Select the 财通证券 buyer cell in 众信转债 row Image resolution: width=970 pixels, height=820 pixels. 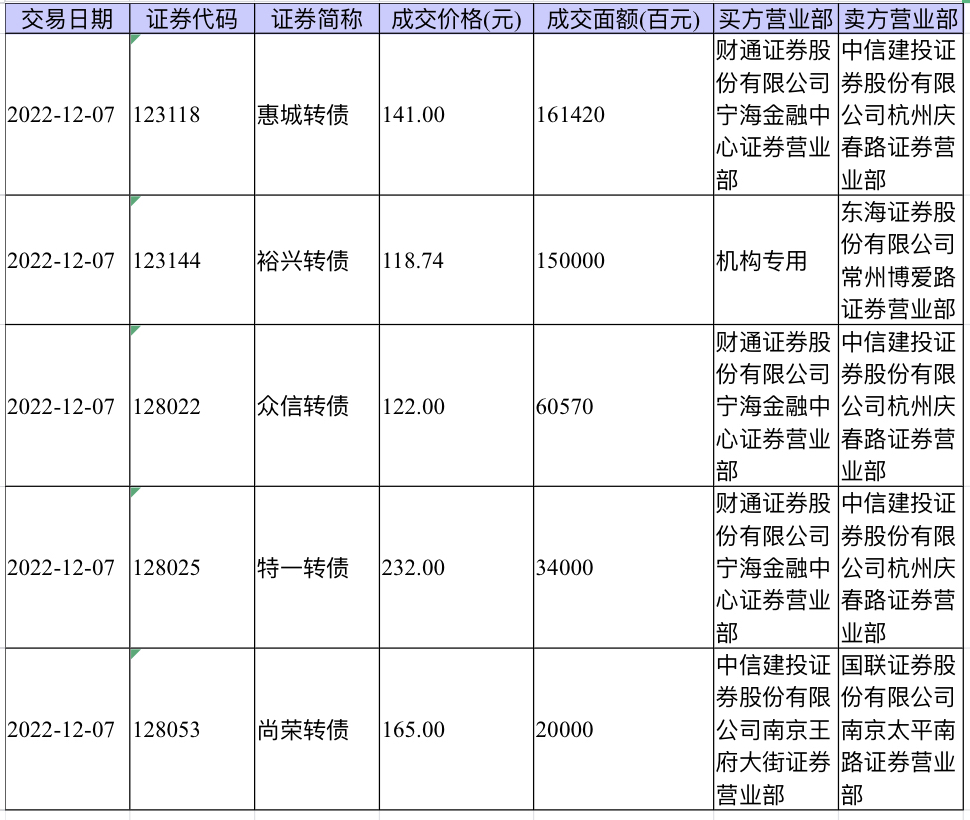776,406
